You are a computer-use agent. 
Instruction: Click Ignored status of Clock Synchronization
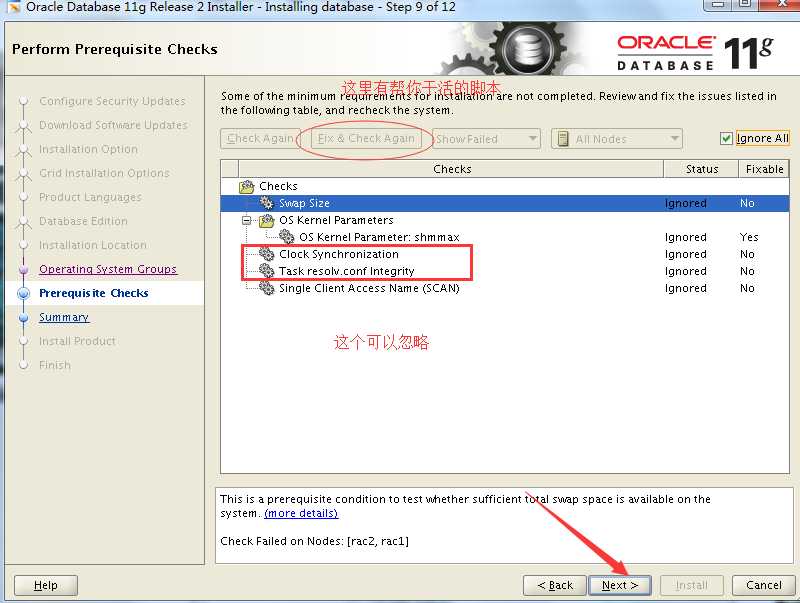pyautogui.click(x=686, y=254)
